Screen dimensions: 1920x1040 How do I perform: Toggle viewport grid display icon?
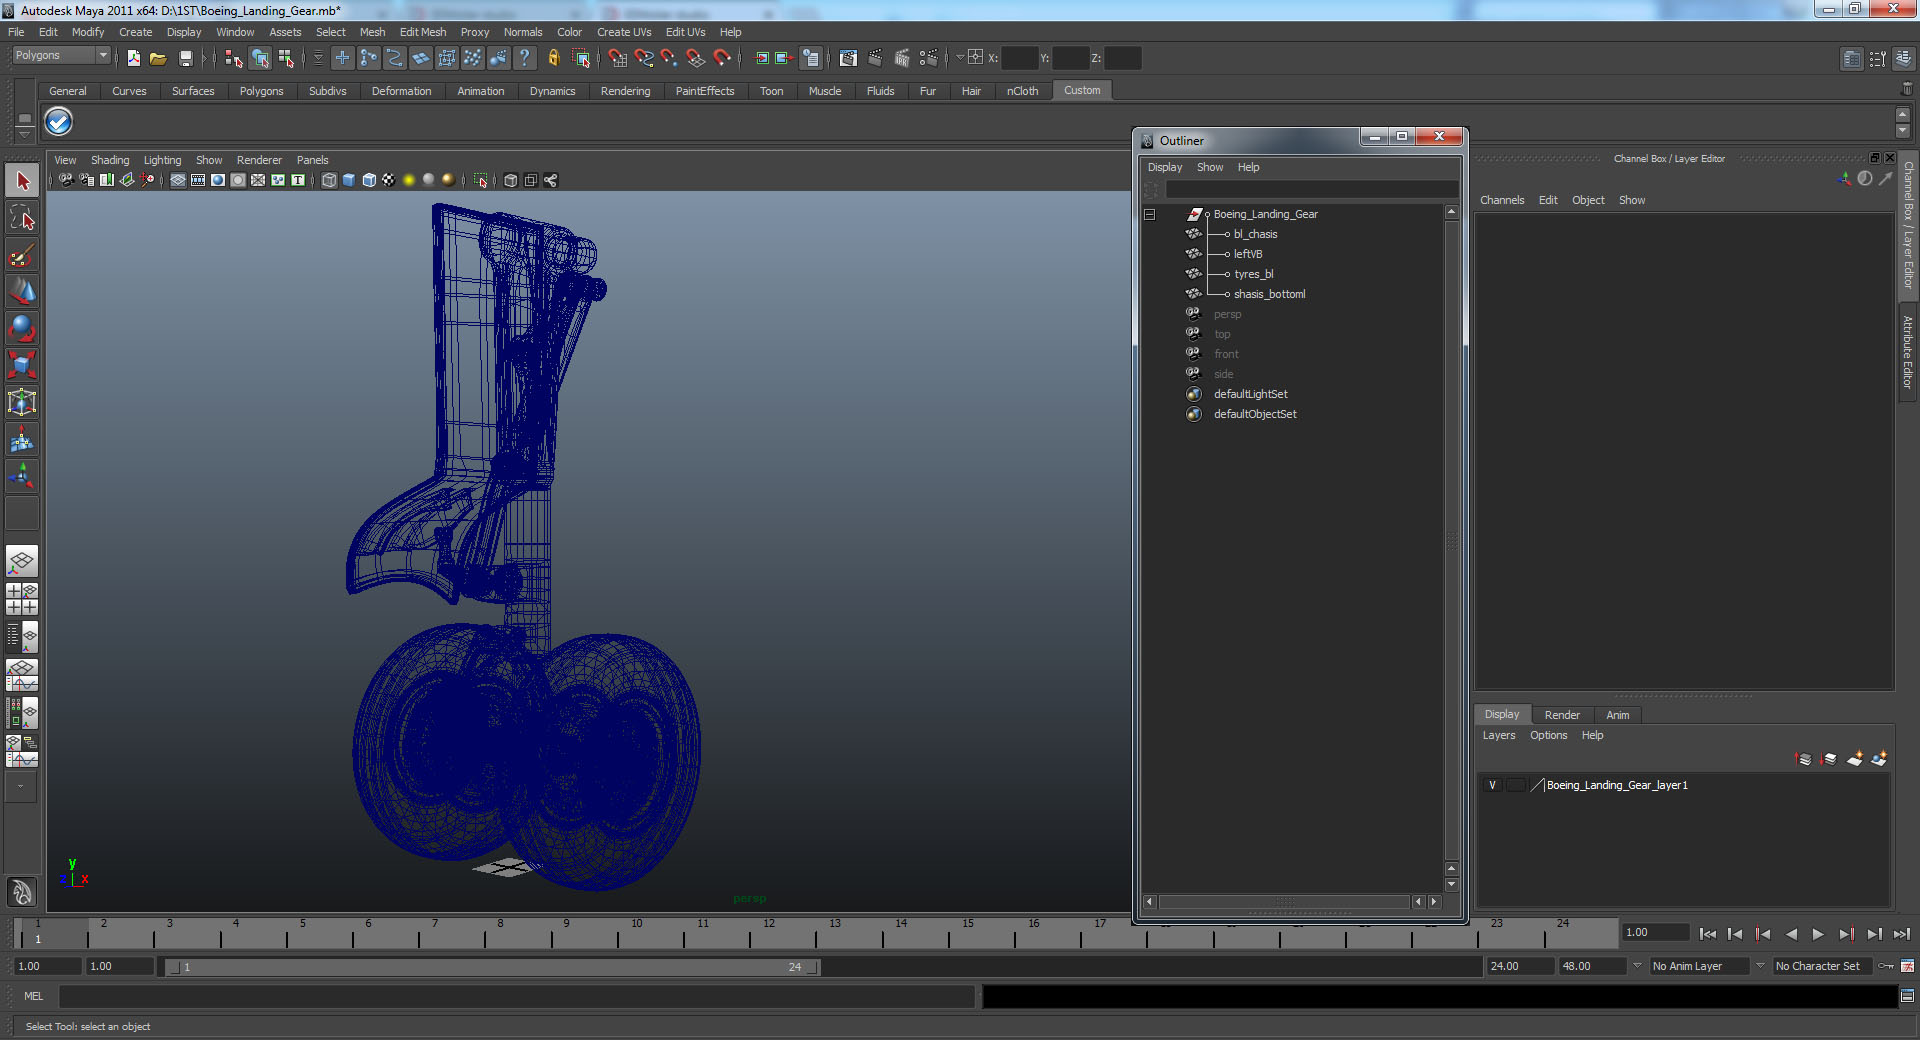(x=178, y=180)
